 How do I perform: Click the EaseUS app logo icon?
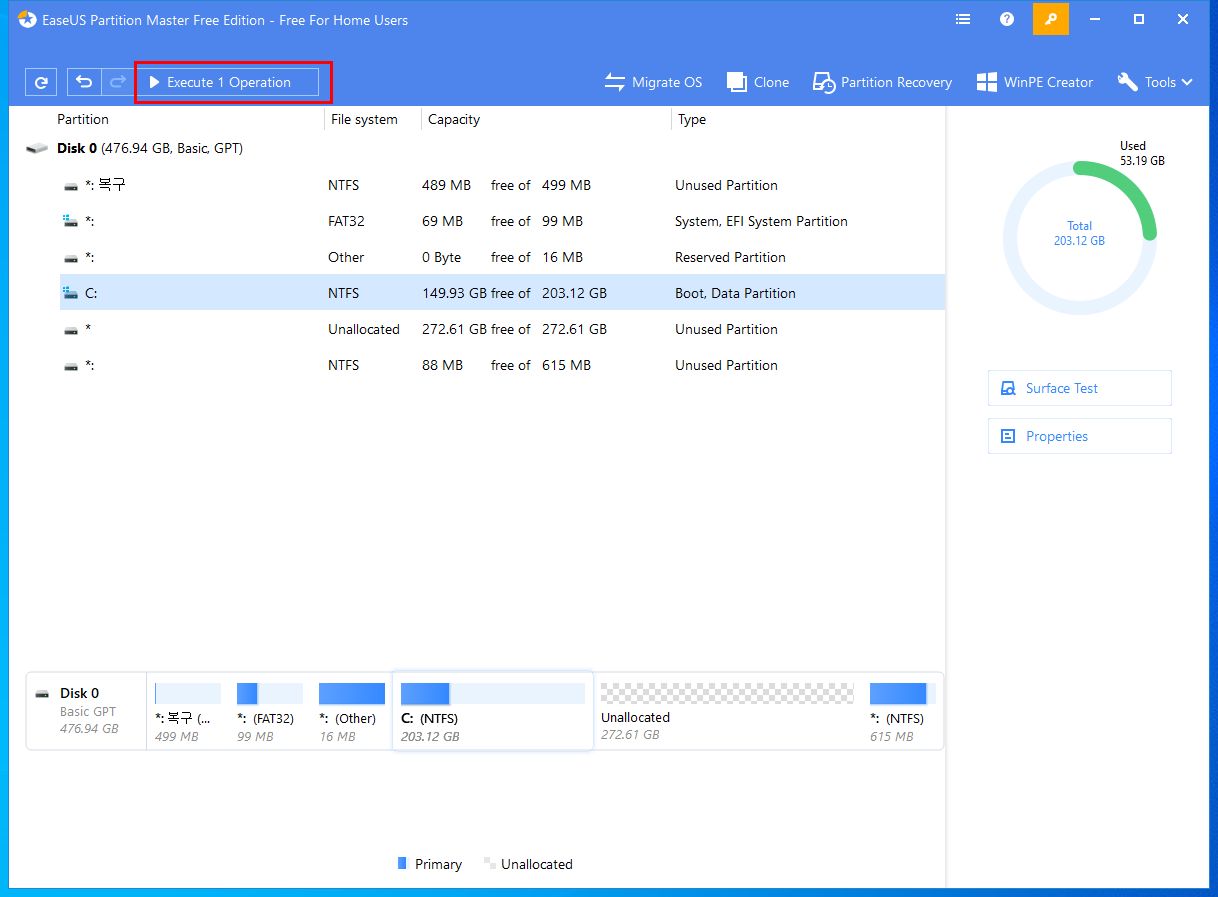(27, 19)
